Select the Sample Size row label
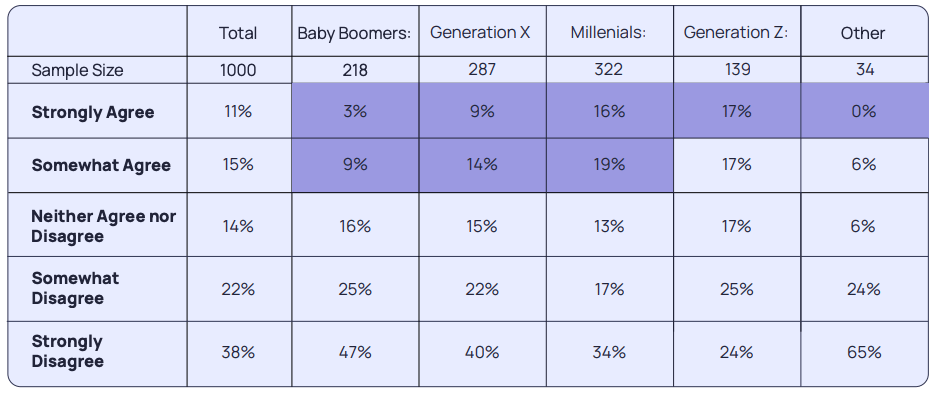The width and height of the screenshot is (937, 394). tap(77, 71)
